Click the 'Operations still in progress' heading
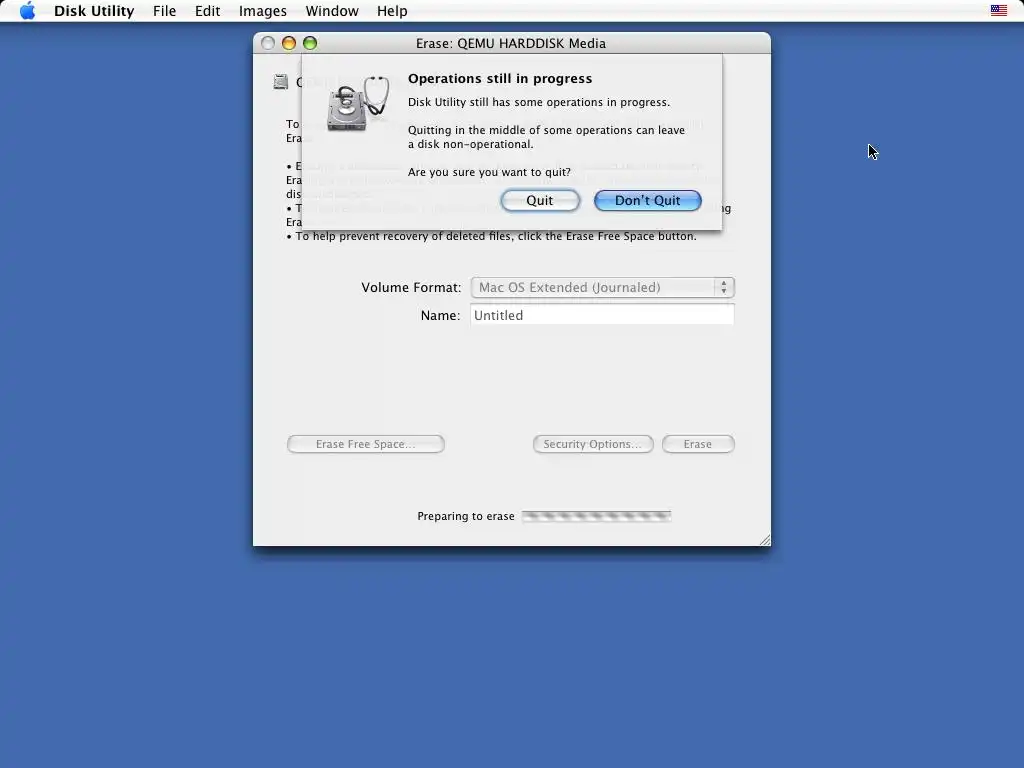The height and width of the screenshot is (768, 1024). coord(500,78)
